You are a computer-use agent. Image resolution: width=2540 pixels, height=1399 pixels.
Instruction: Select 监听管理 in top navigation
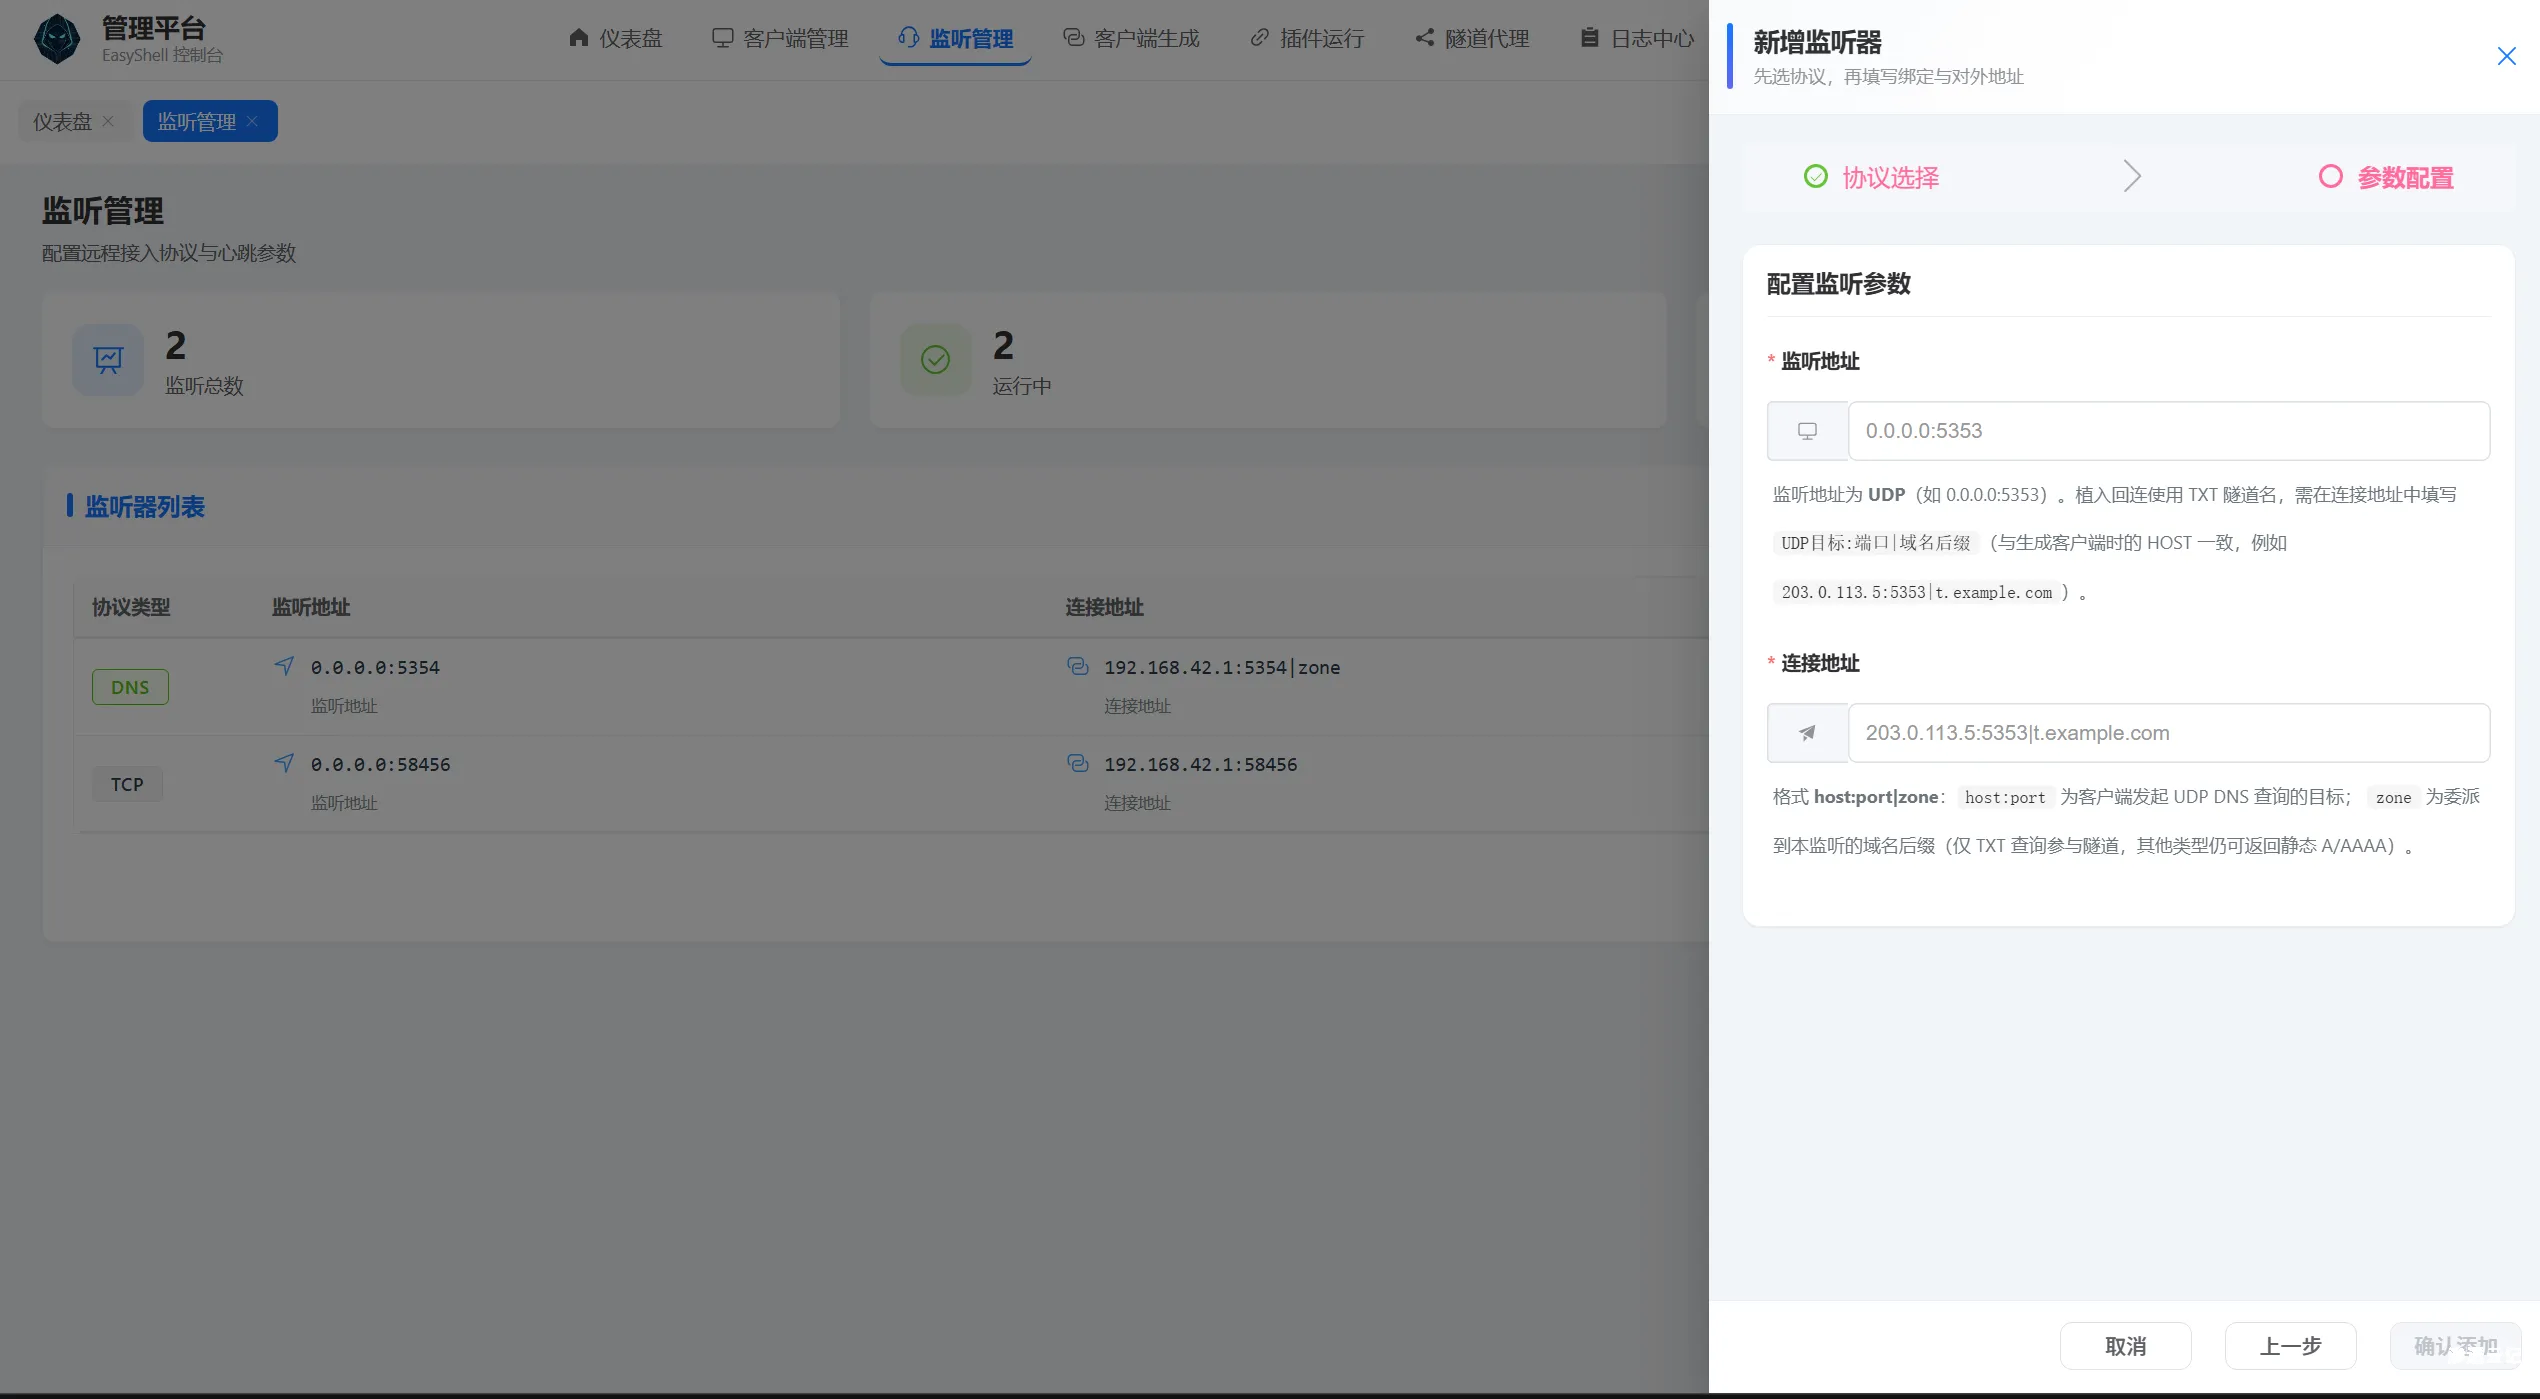(x=956, y=38)
